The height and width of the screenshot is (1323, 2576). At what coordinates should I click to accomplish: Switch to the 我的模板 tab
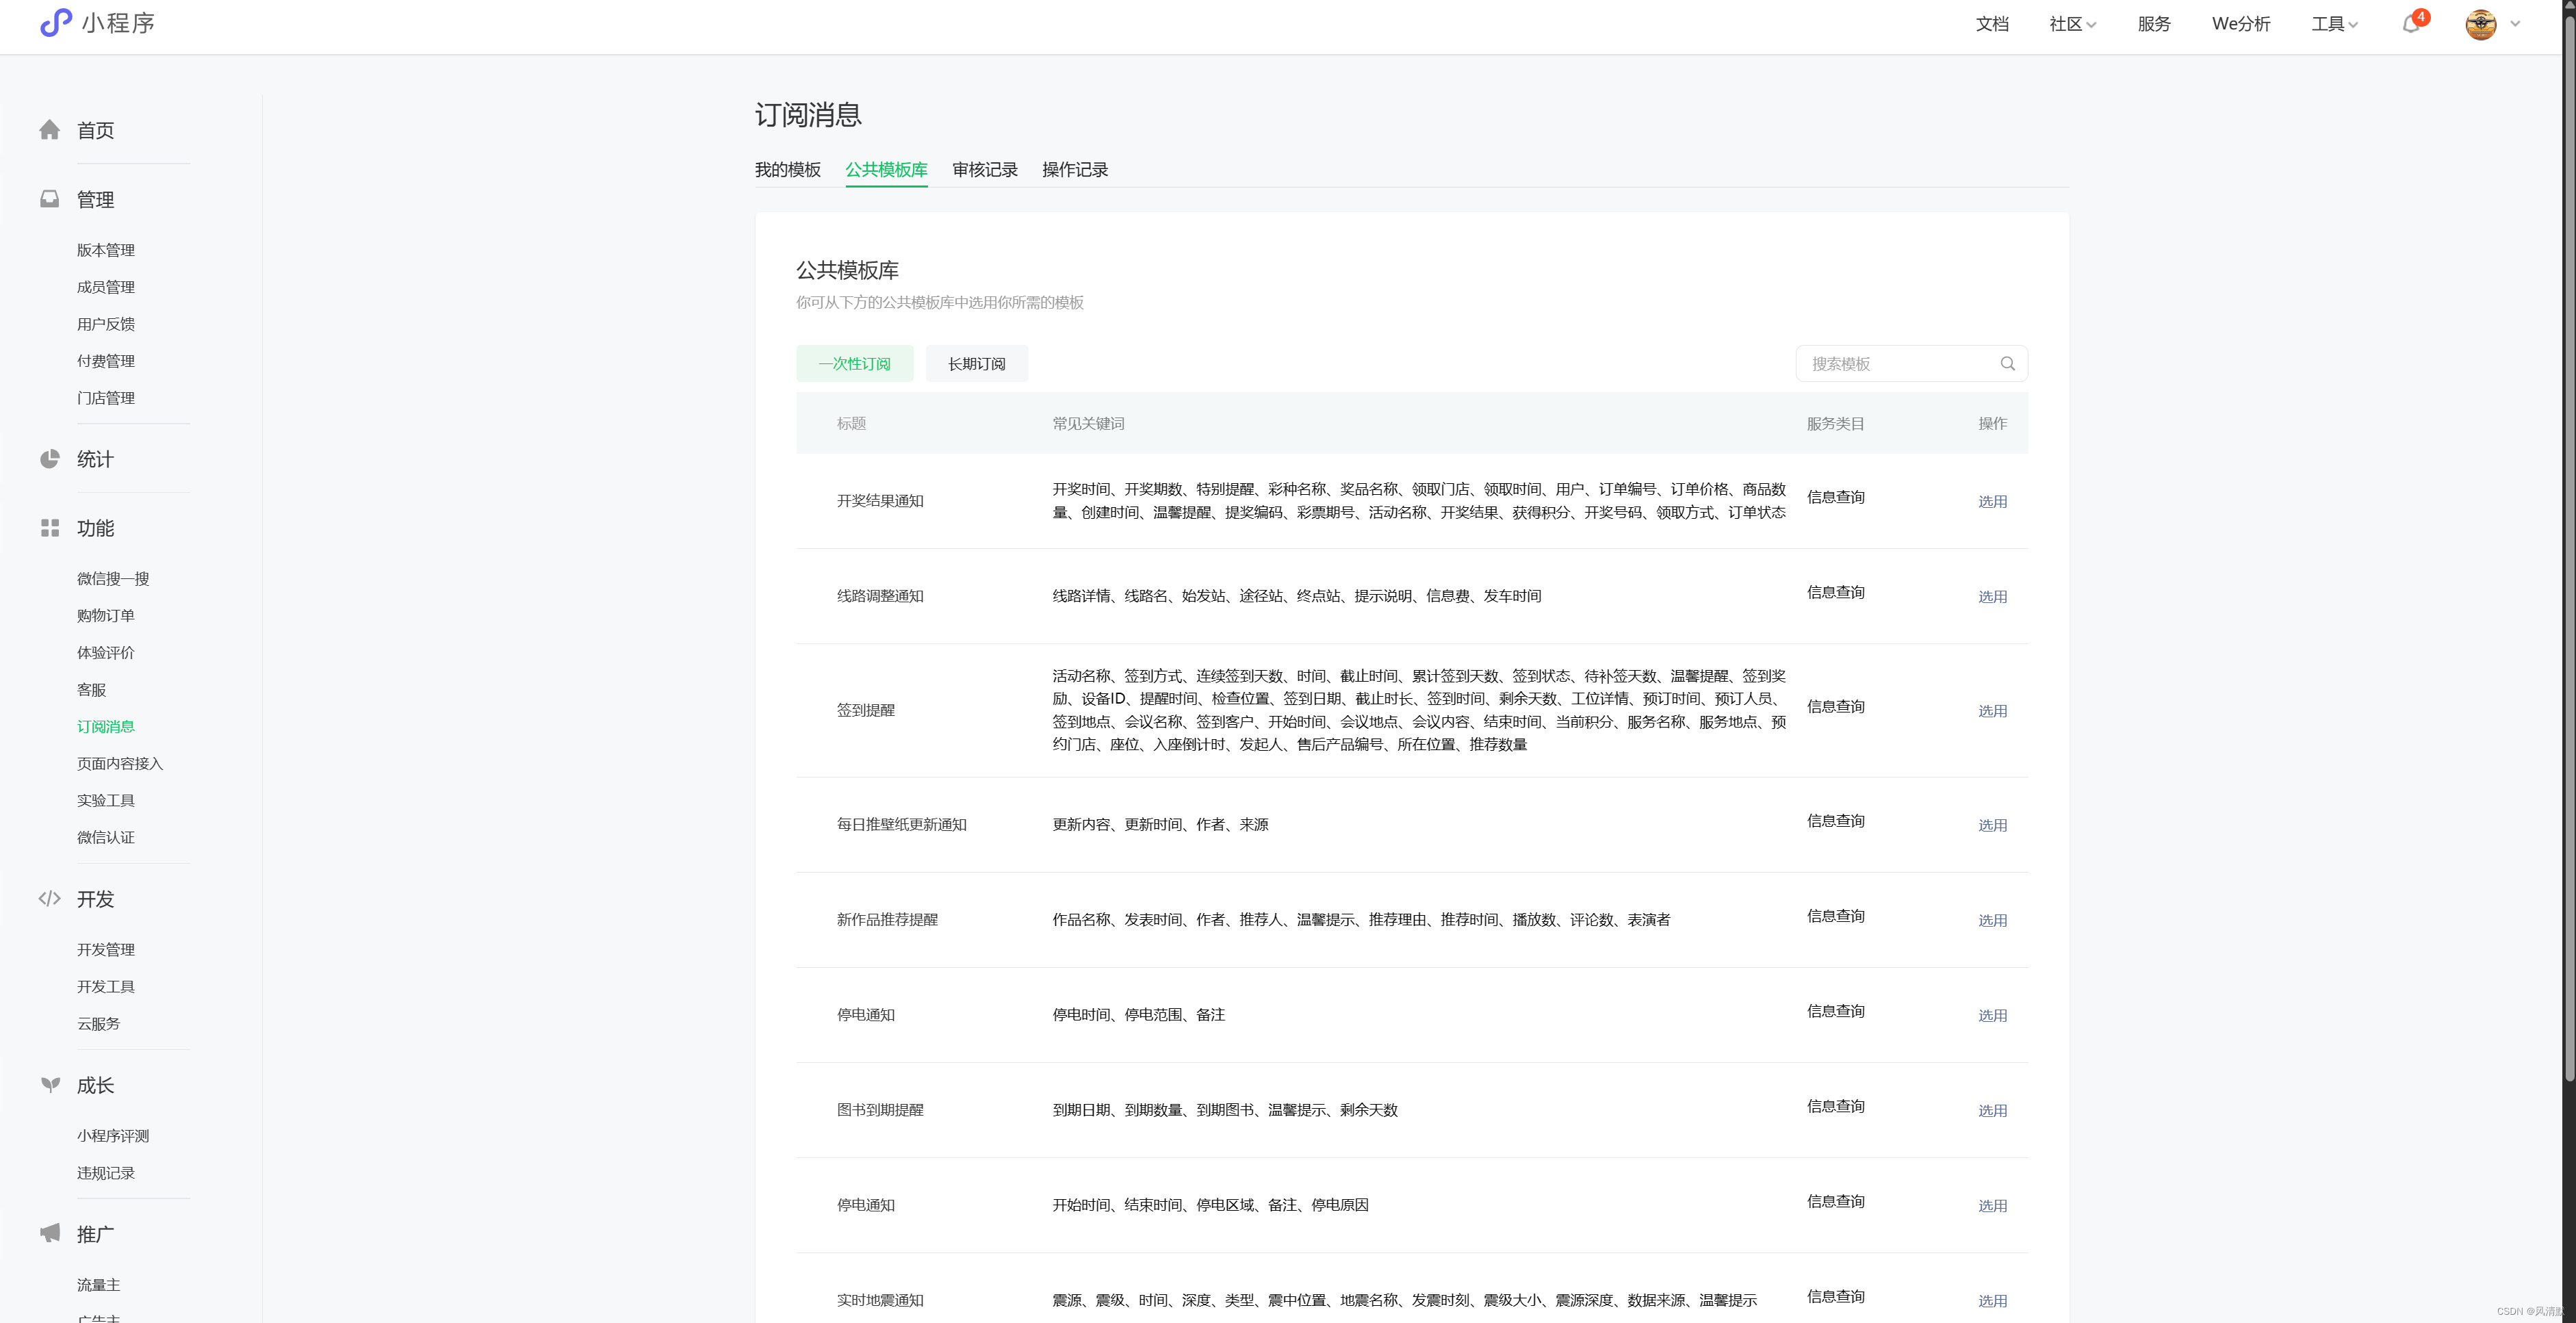787,170
